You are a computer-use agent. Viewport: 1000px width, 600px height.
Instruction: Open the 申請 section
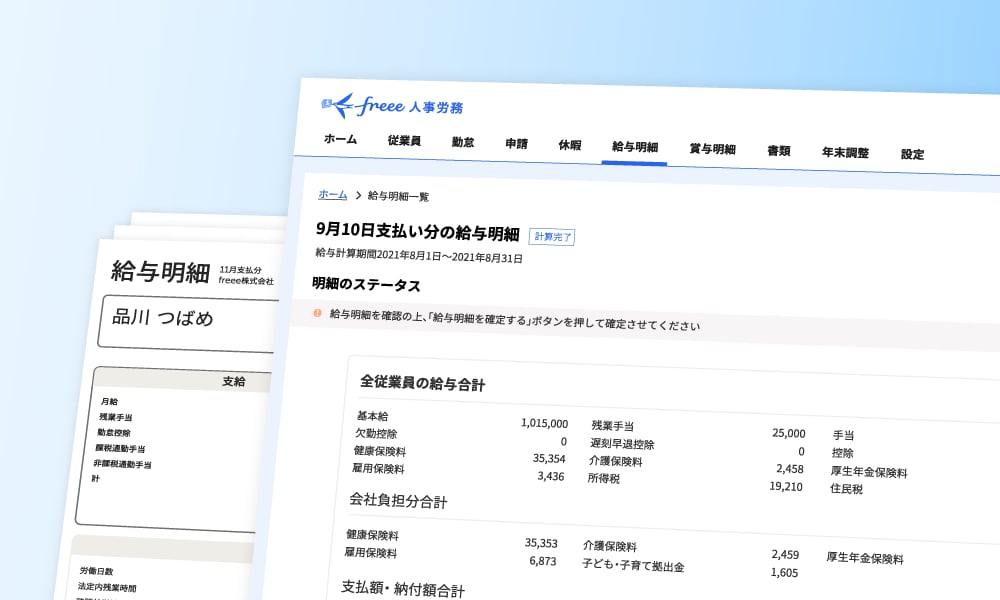(x=516, y=143)
